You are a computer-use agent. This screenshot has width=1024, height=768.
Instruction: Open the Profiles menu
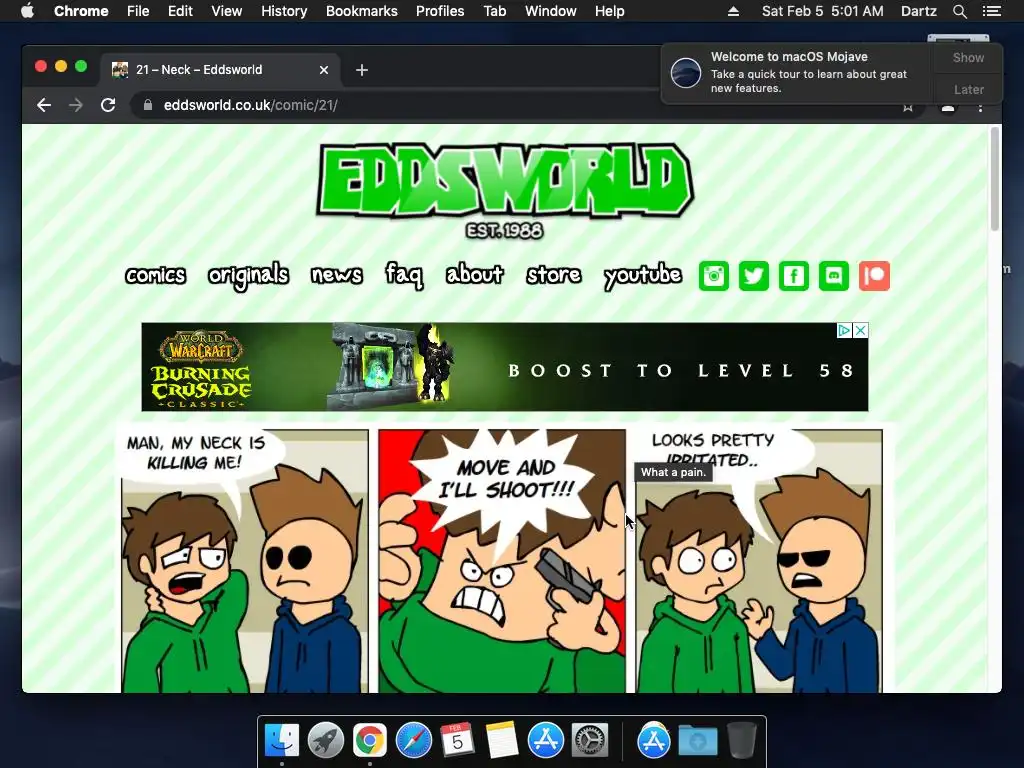(x=440, y=11)
